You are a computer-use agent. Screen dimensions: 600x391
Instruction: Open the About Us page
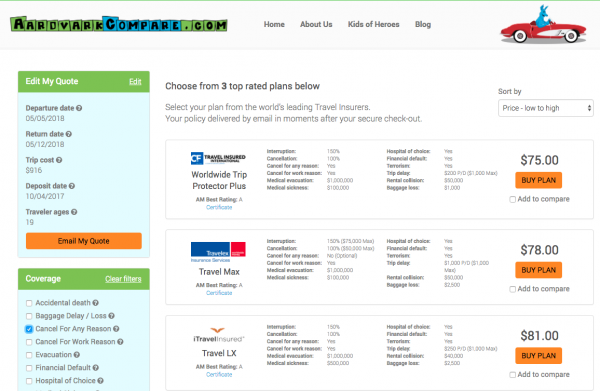click(316, 24)
